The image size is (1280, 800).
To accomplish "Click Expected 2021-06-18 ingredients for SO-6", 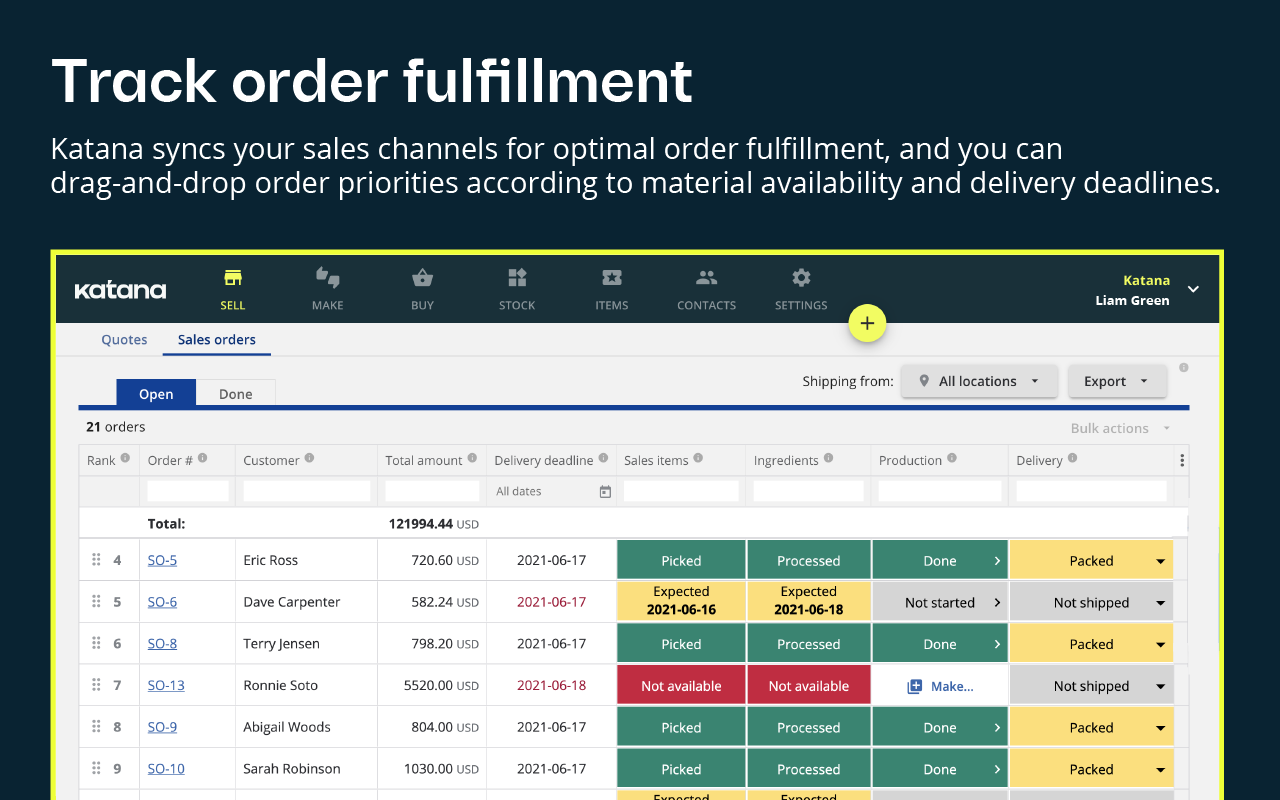I will tap(809, 602).
